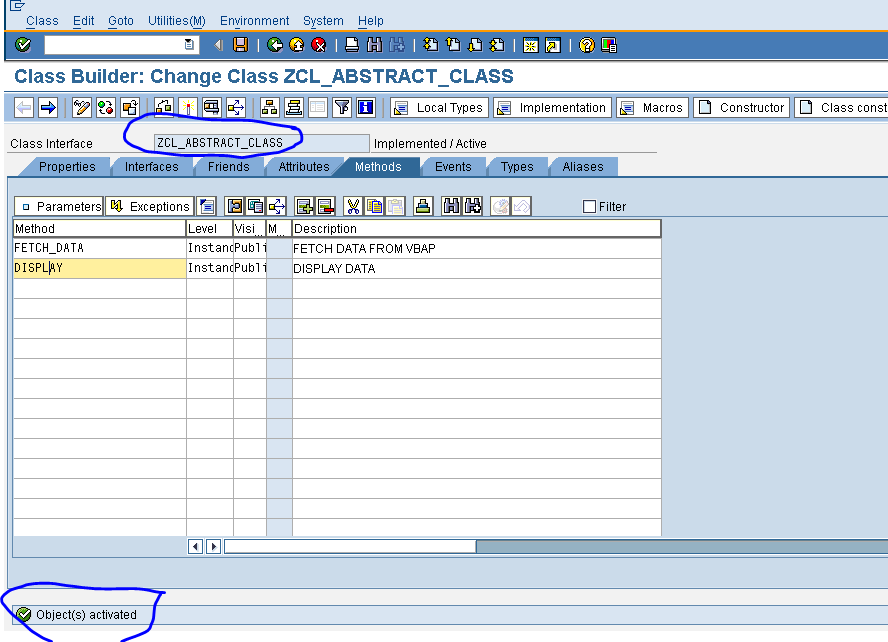This screenshot has height=642, width=888.
Task: Click the Print icon in standard toolbar
Action: tap(352, 45)
